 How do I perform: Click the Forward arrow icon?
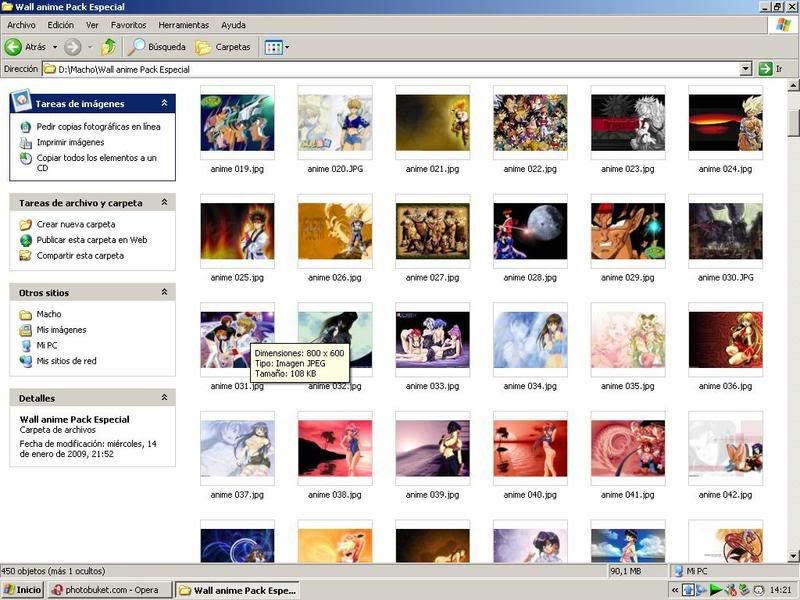72,47
